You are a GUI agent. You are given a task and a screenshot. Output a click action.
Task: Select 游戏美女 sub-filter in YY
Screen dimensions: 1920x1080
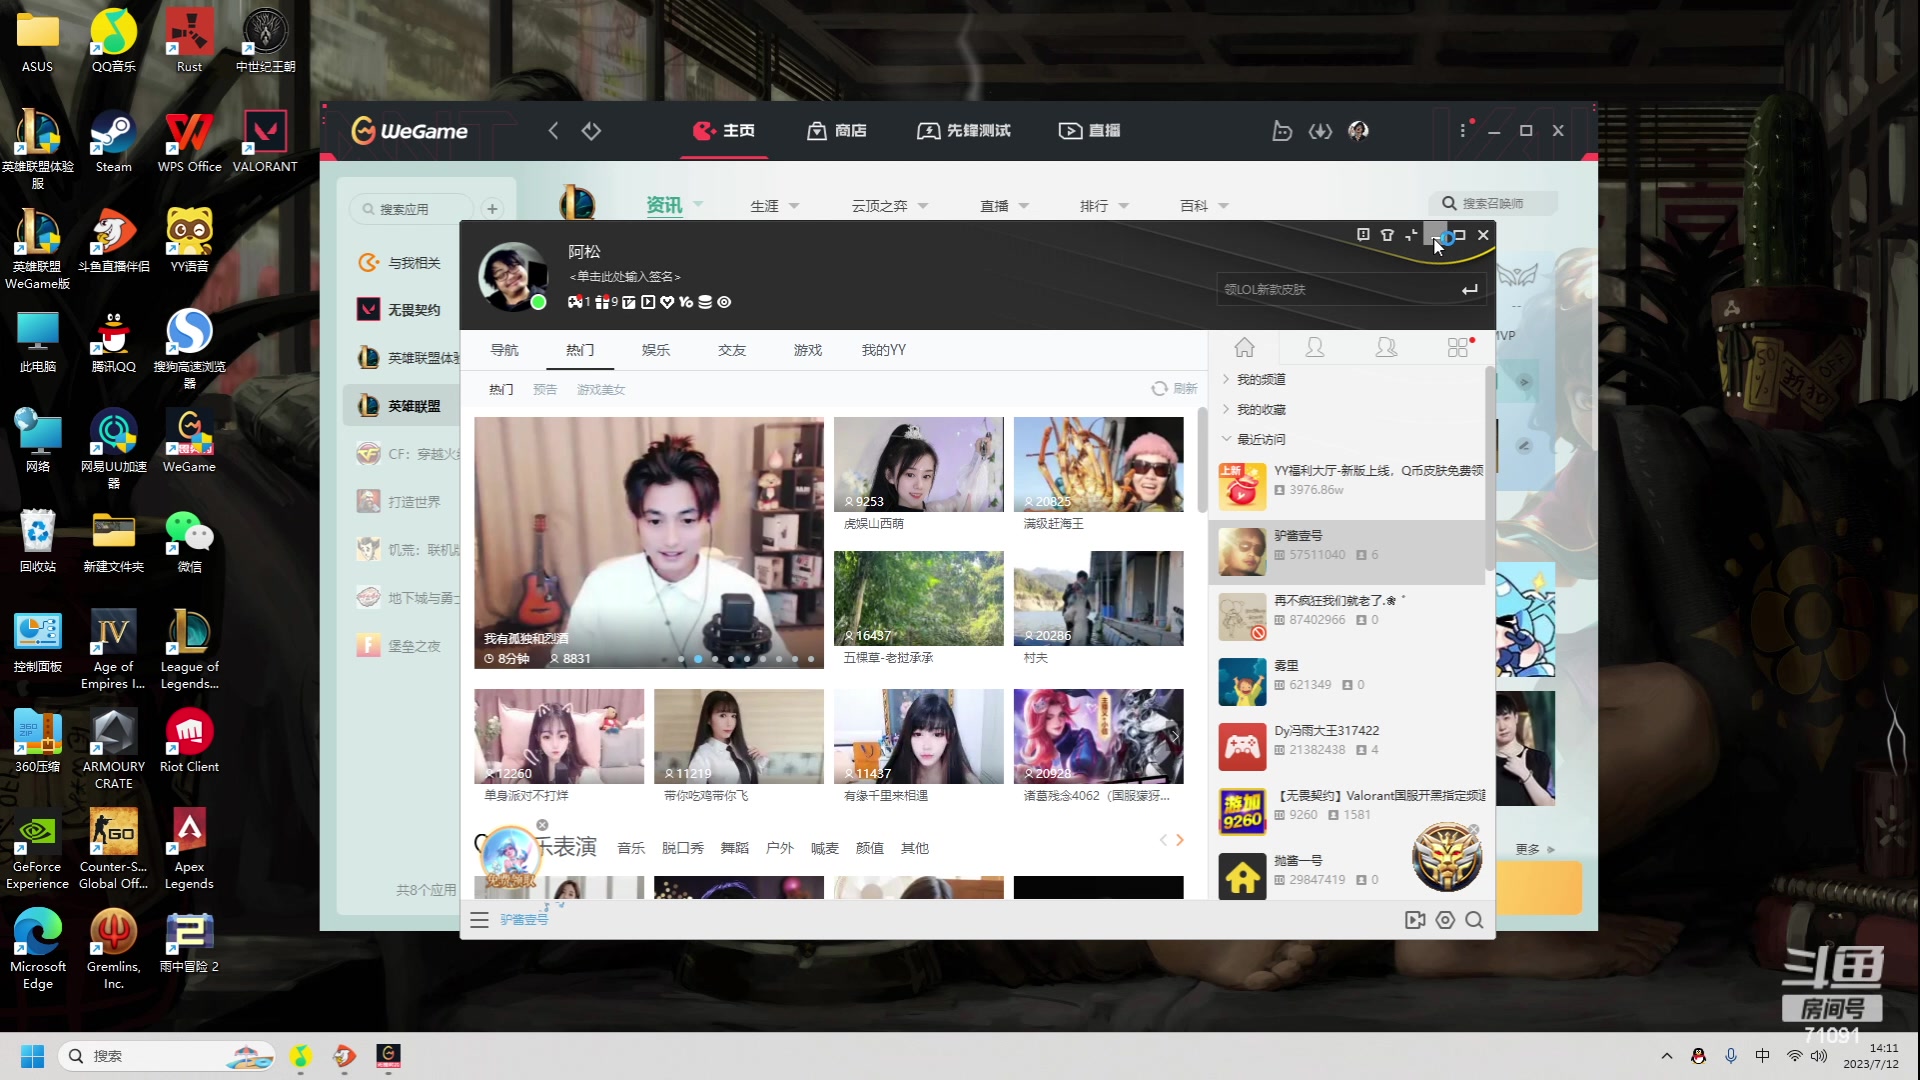(601, 390)
